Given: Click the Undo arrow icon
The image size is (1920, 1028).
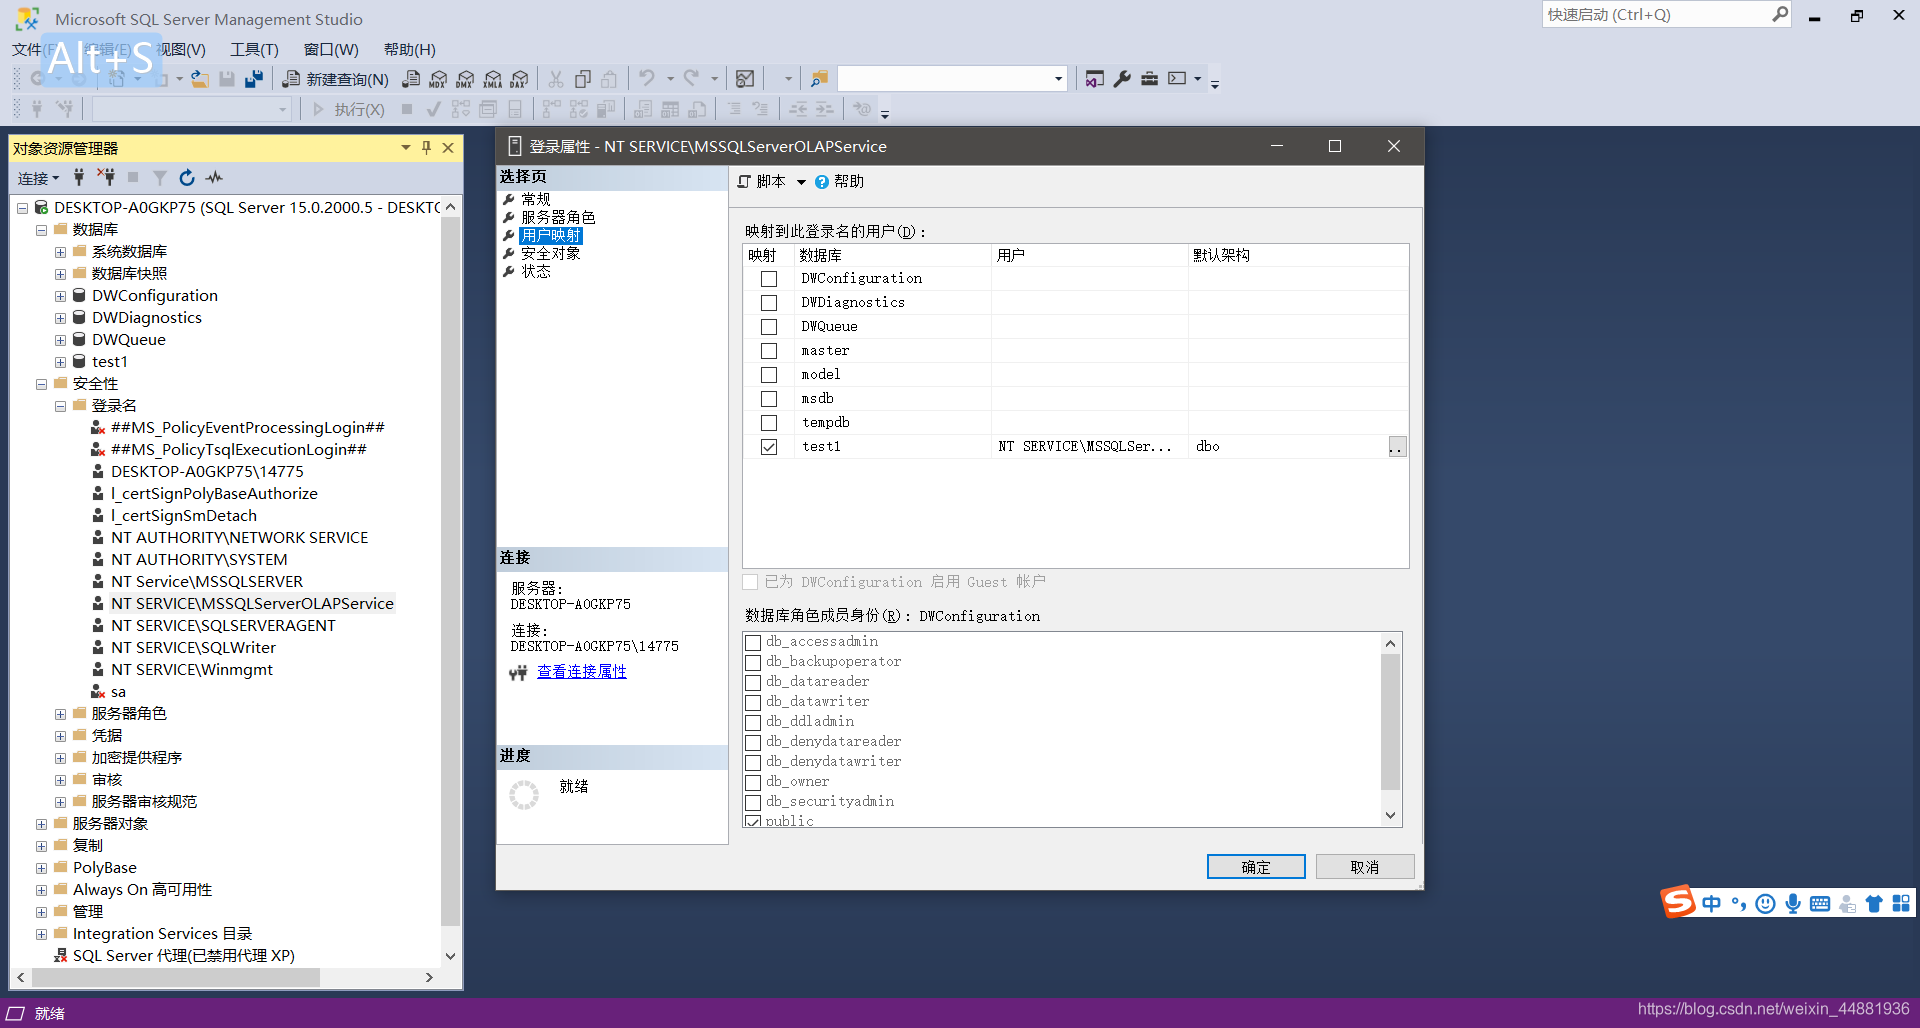Looking at the screenshot, I should coord(647,79).
